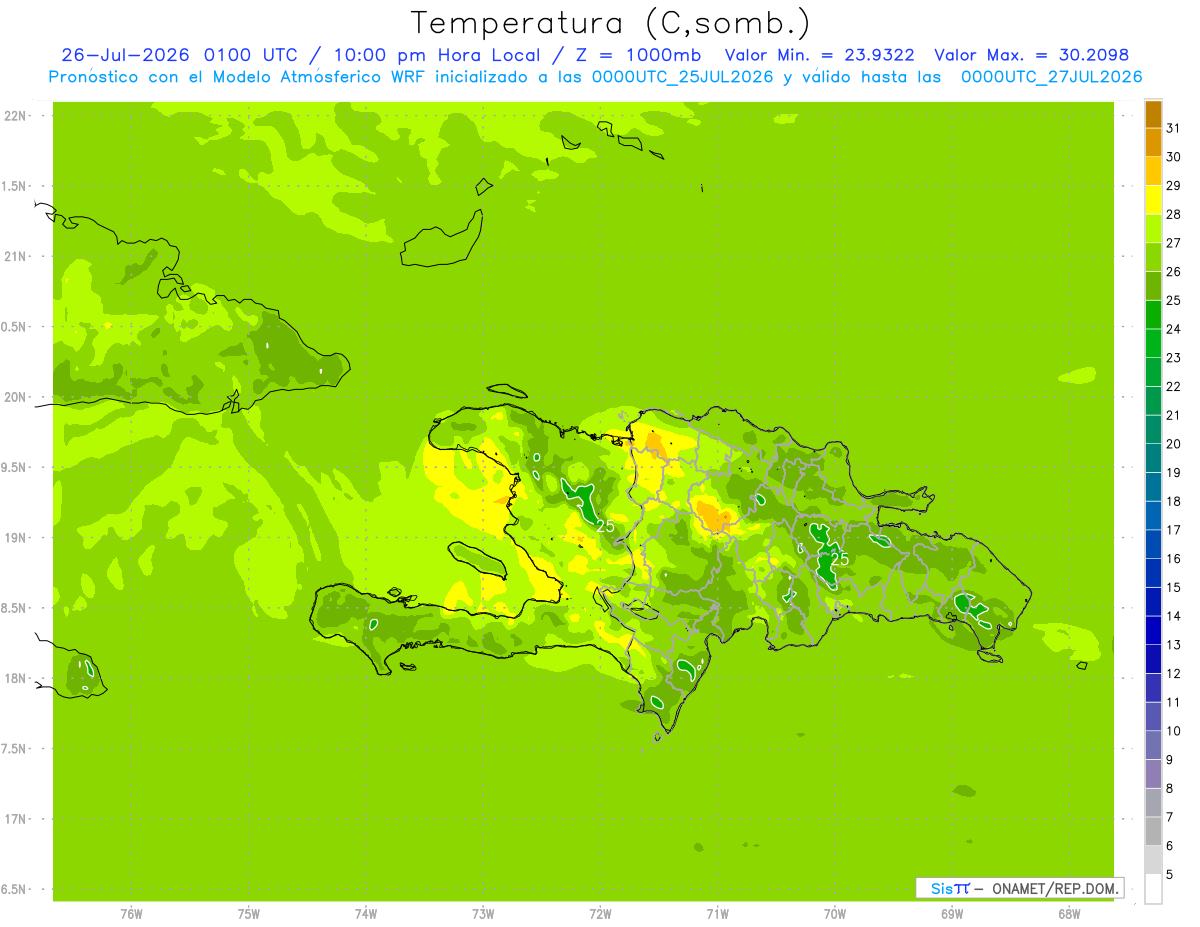Click the 8.5N latitude axis label

tap(15, 608)
